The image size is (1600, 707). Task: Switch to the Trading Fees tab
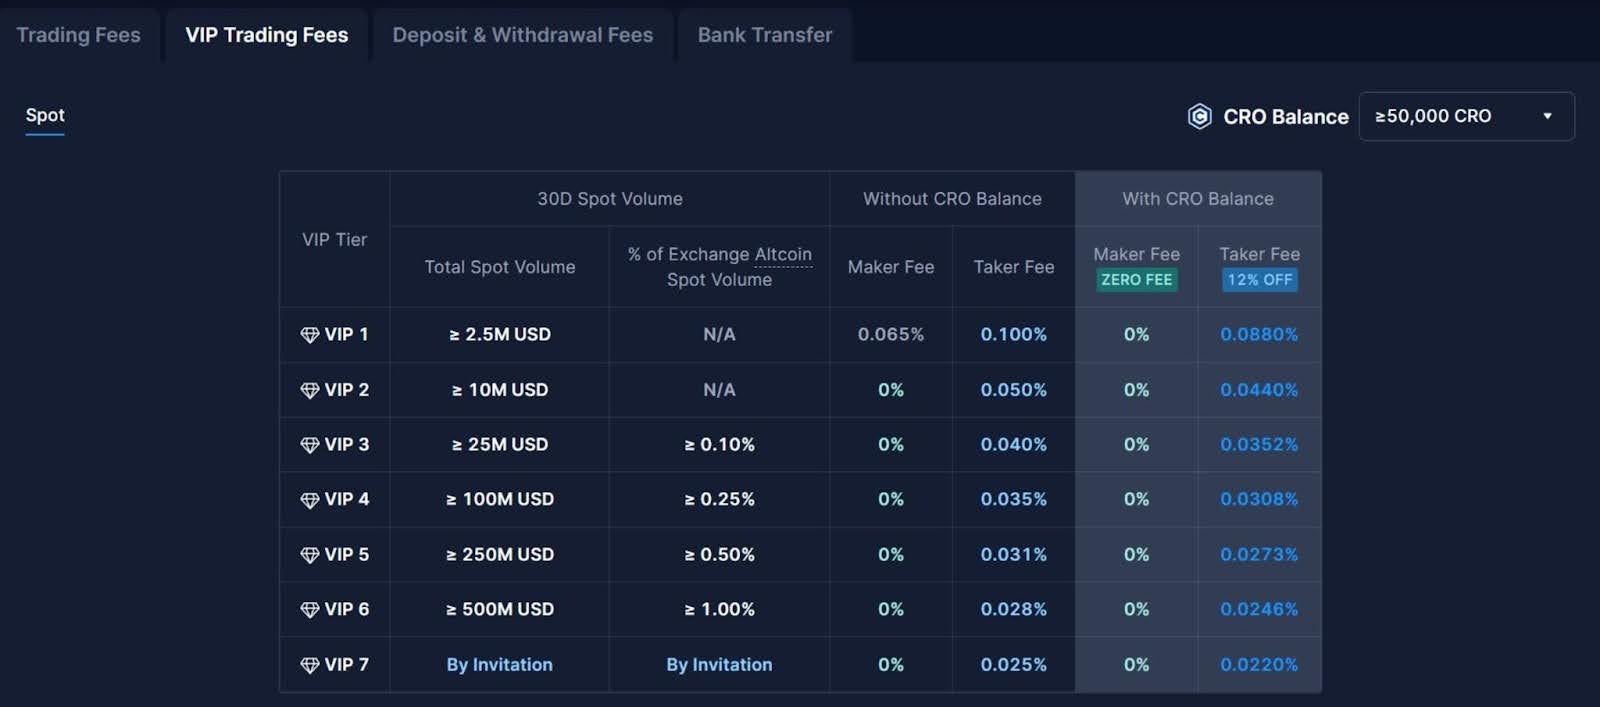(x=78, y=35)
